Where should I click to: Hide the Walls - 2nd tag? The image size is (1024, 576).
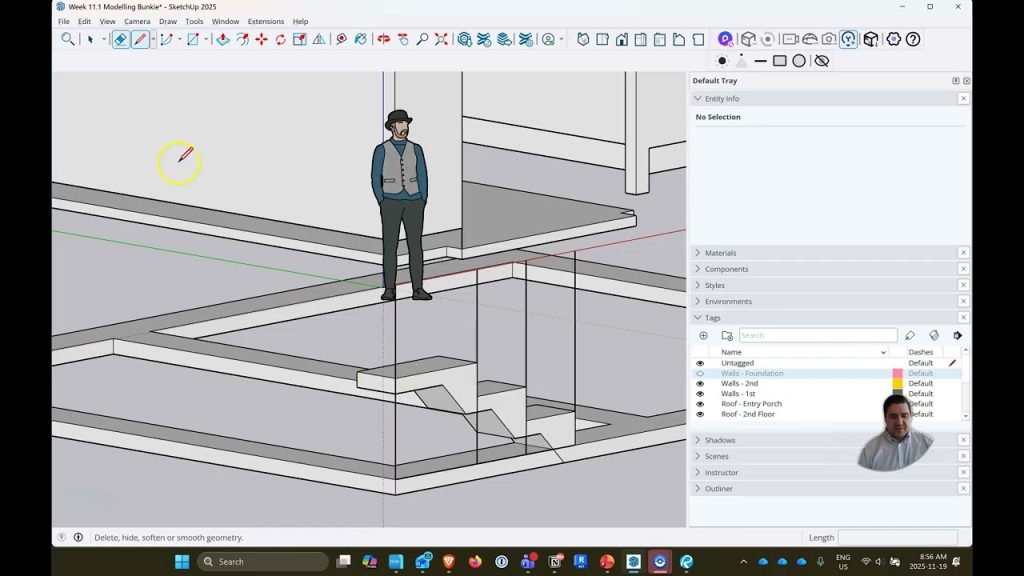pos(700,383)
